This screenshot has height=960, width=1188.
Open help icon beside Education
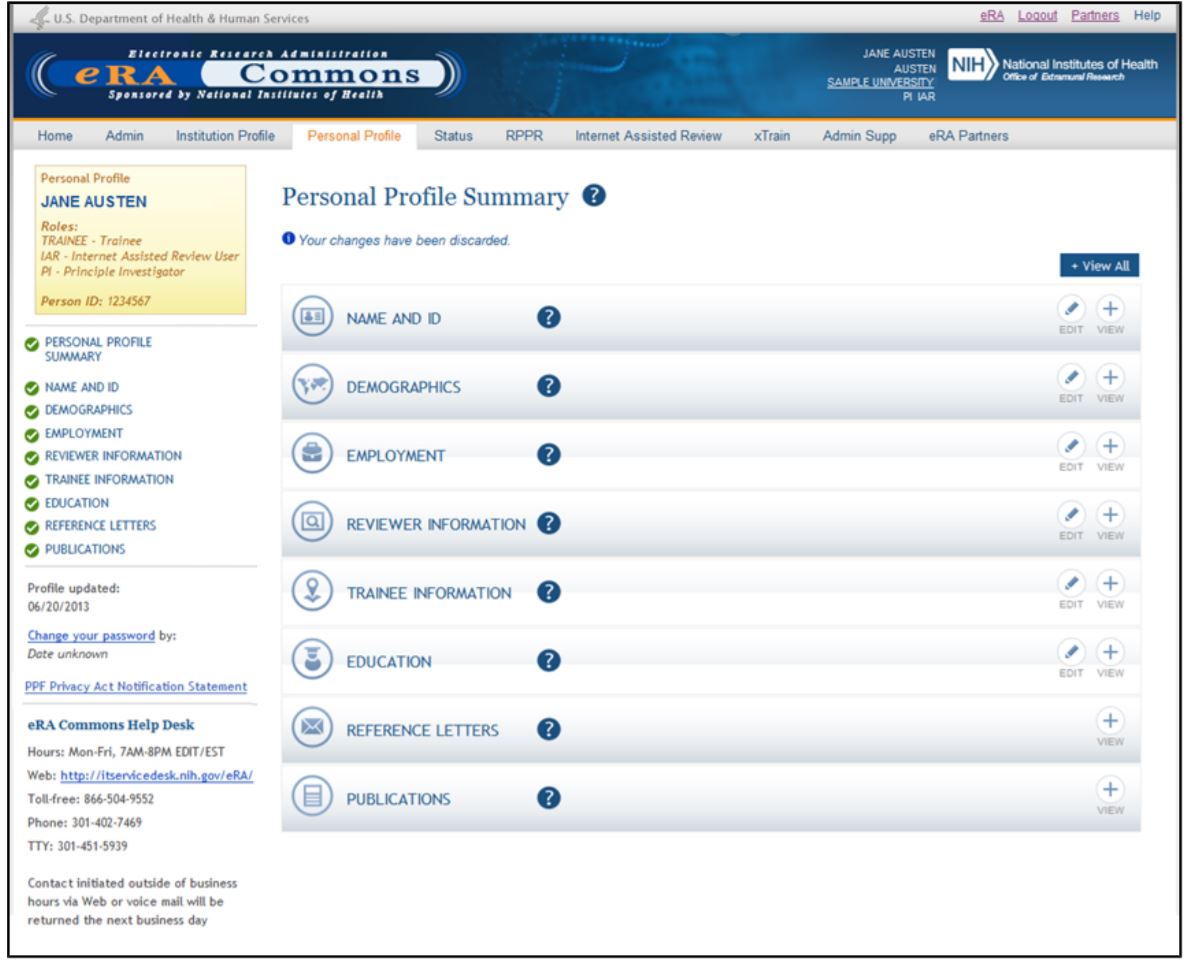549,661
